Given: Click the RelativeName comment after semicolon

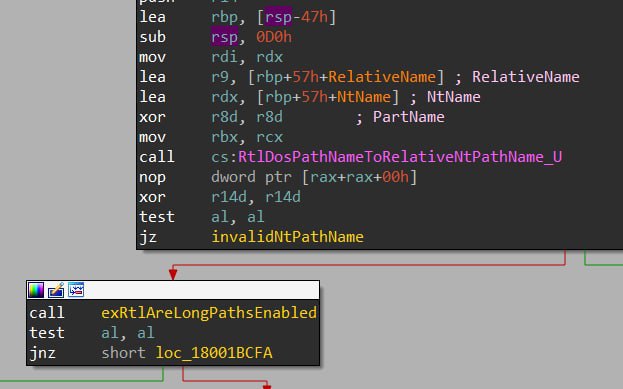Looking at the screenshot, I should 526,77.
